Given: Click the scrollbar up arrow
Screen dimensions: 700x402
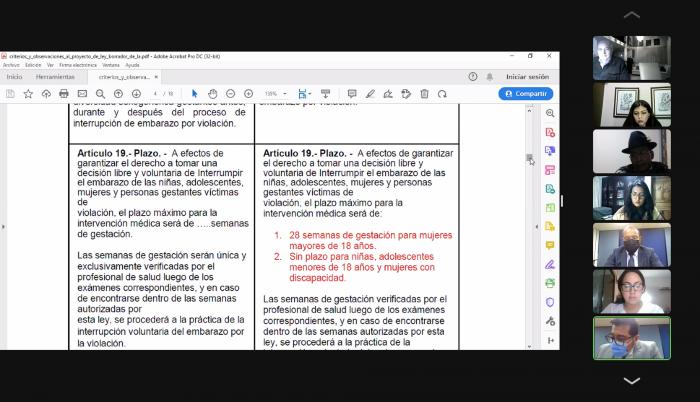Looking at the screenshot, I should click(x=529, y=110).
